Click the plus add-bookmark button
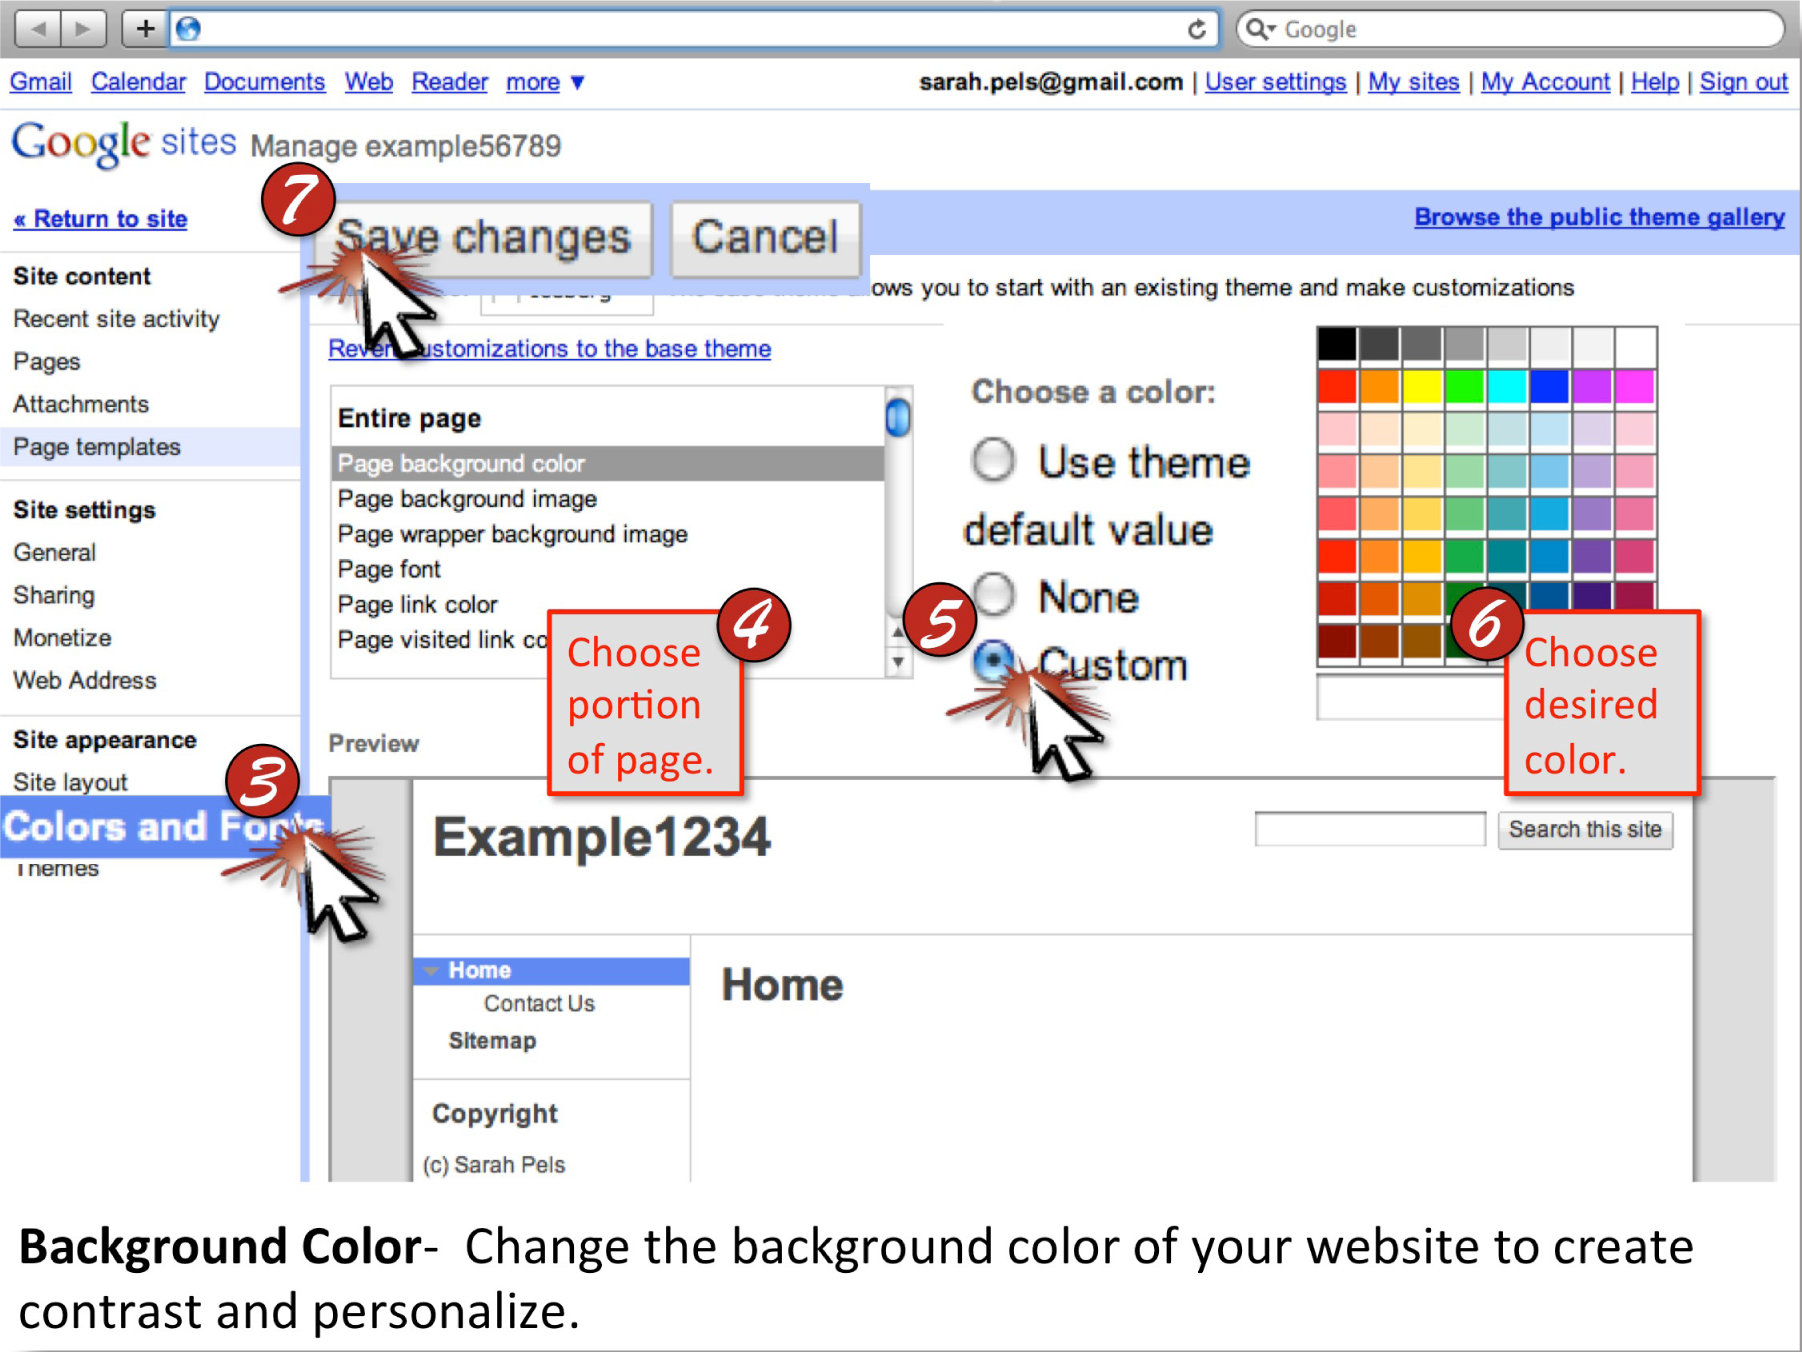 (x=145, y=28)
